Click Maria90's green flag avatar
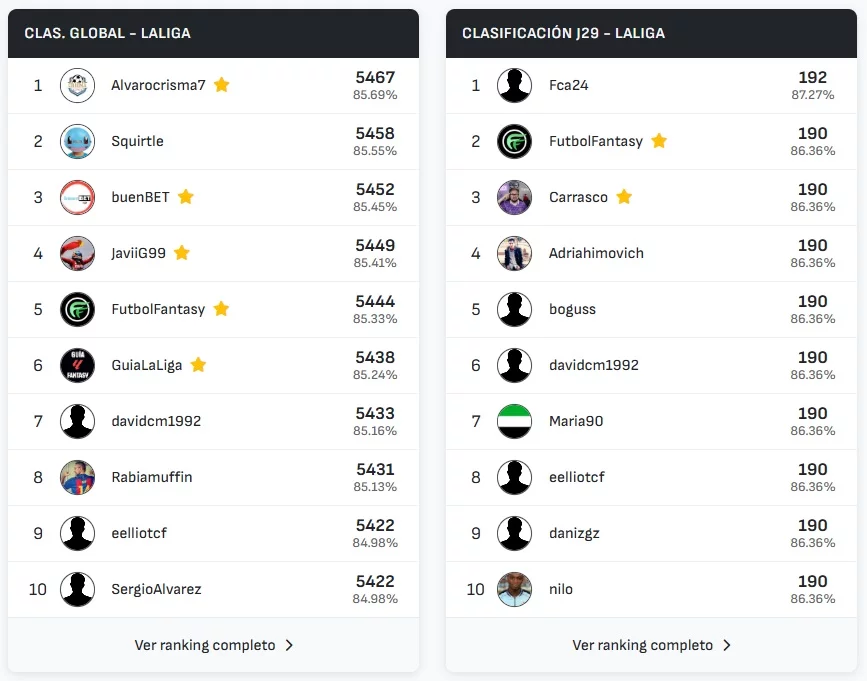This screenshot has height=681, width=867. coord(515,421)
